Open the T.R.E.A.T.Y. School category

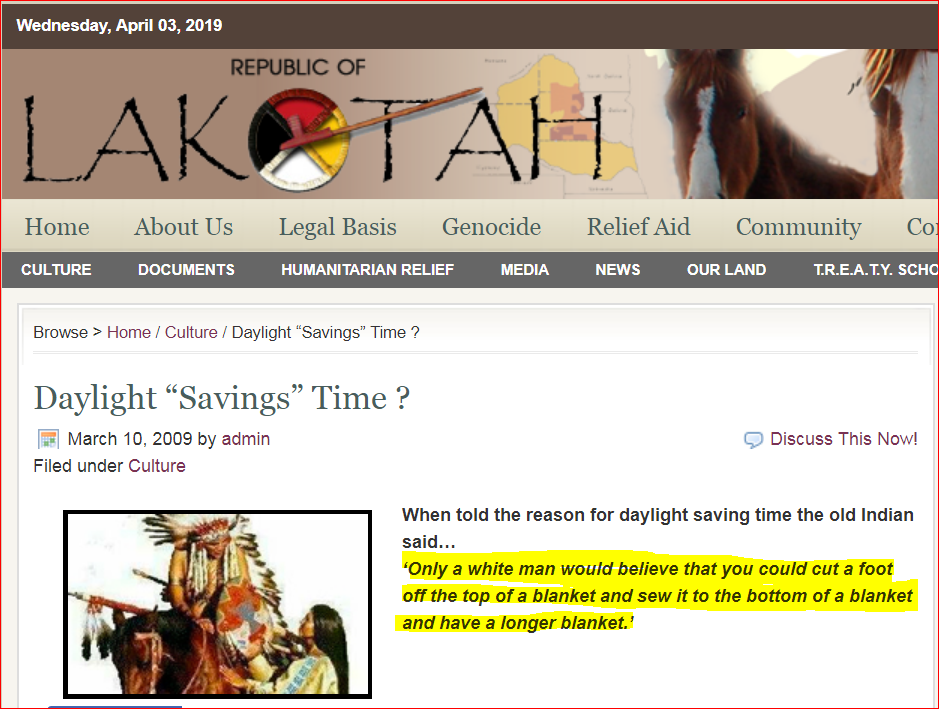tap(876, 269)
